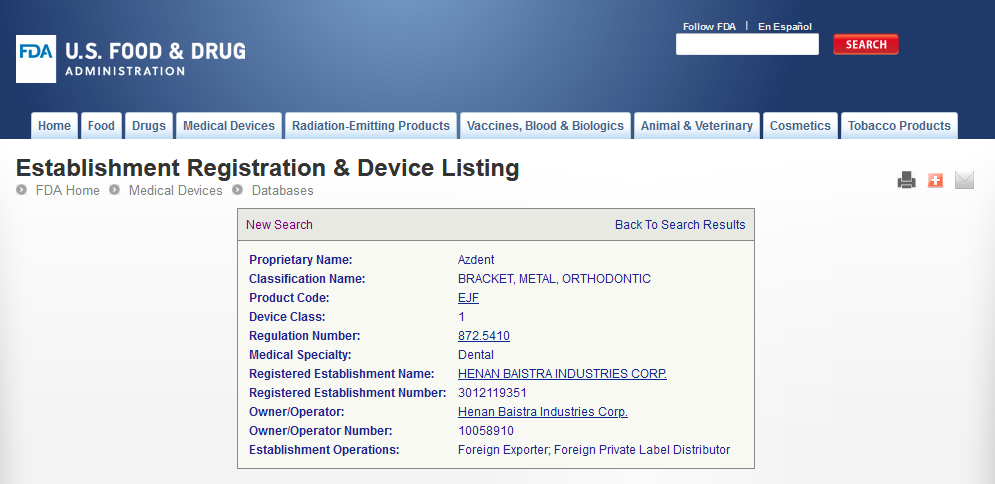
Task: Click owner/operator number 10058910
Action: pyautogui.click(x=486, y=431)
